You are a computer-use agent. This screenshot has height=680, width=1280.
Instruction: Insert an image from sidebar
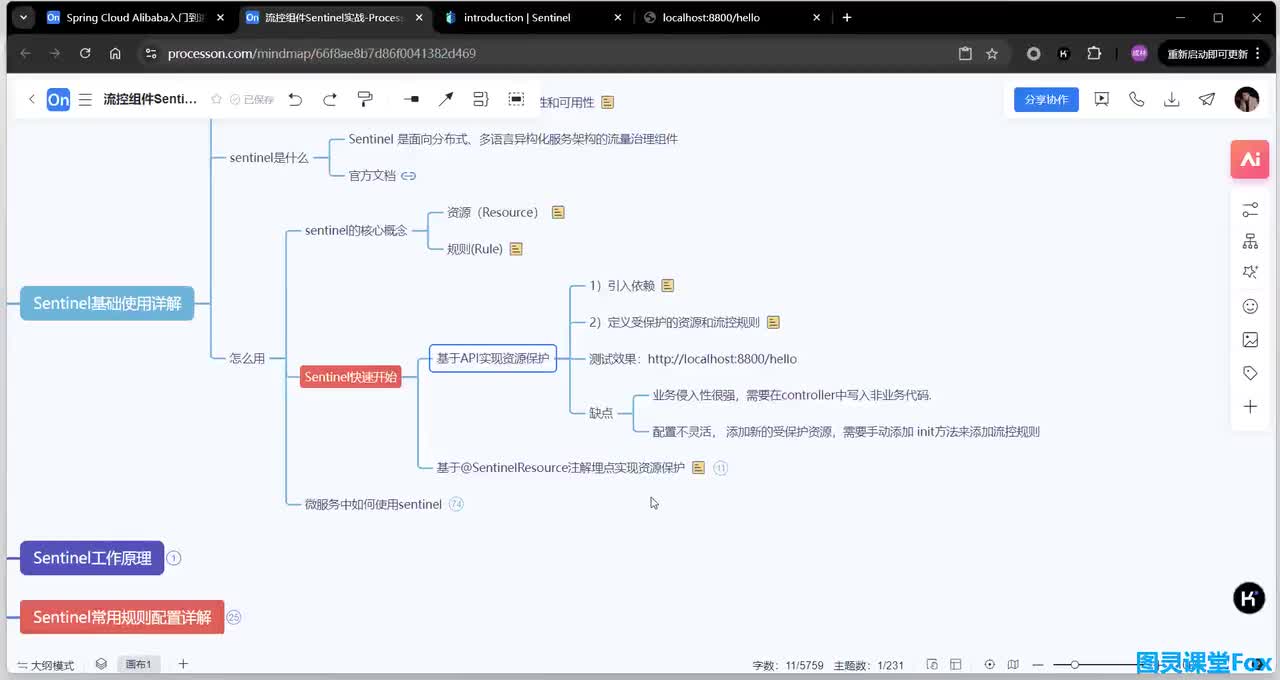point(1250,340)
